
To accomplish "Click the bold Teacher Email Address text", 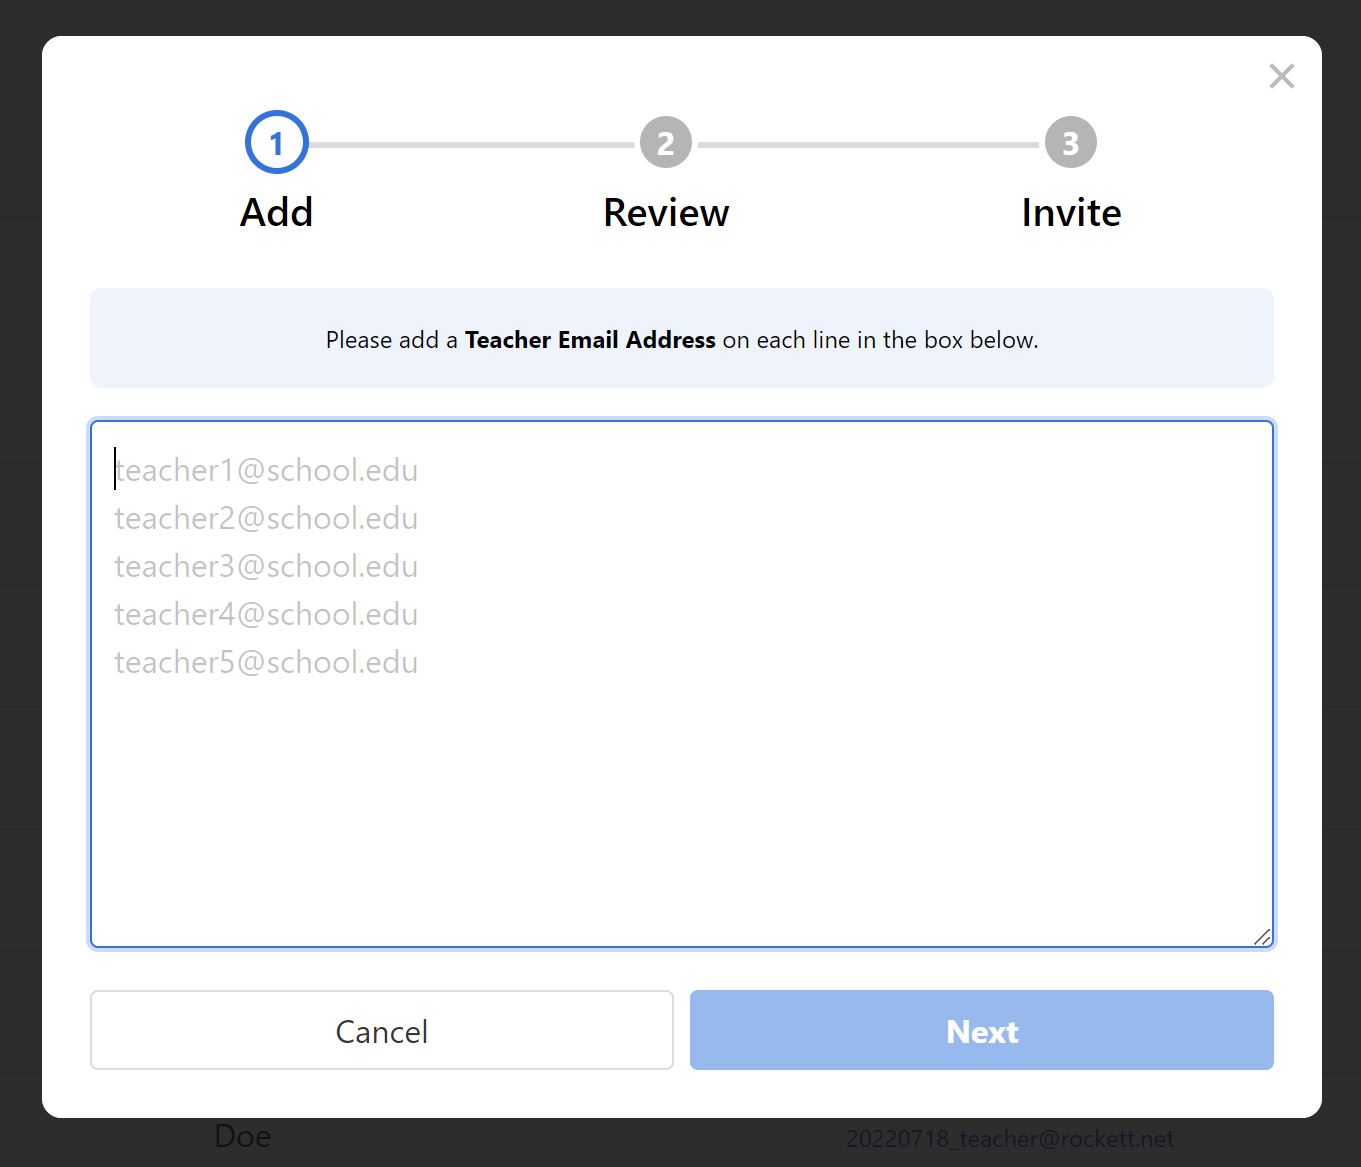I will pos(590,340).
